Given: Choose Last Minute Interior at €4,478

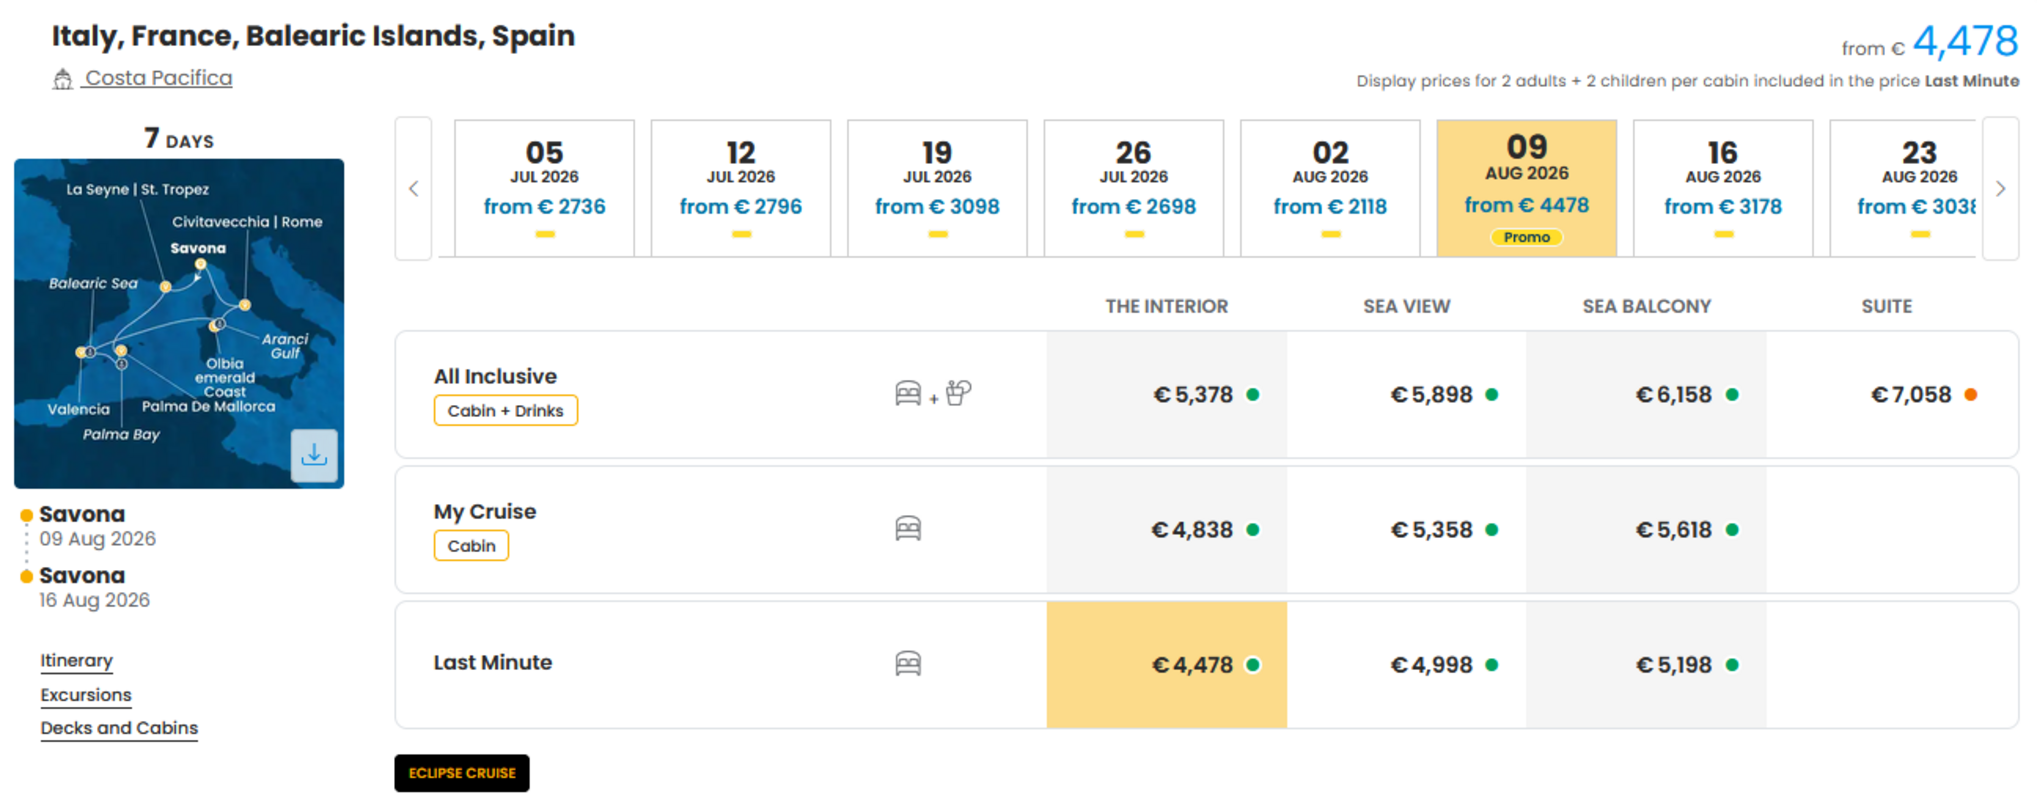Looking at the screenshot, I should click(1167, 665).
